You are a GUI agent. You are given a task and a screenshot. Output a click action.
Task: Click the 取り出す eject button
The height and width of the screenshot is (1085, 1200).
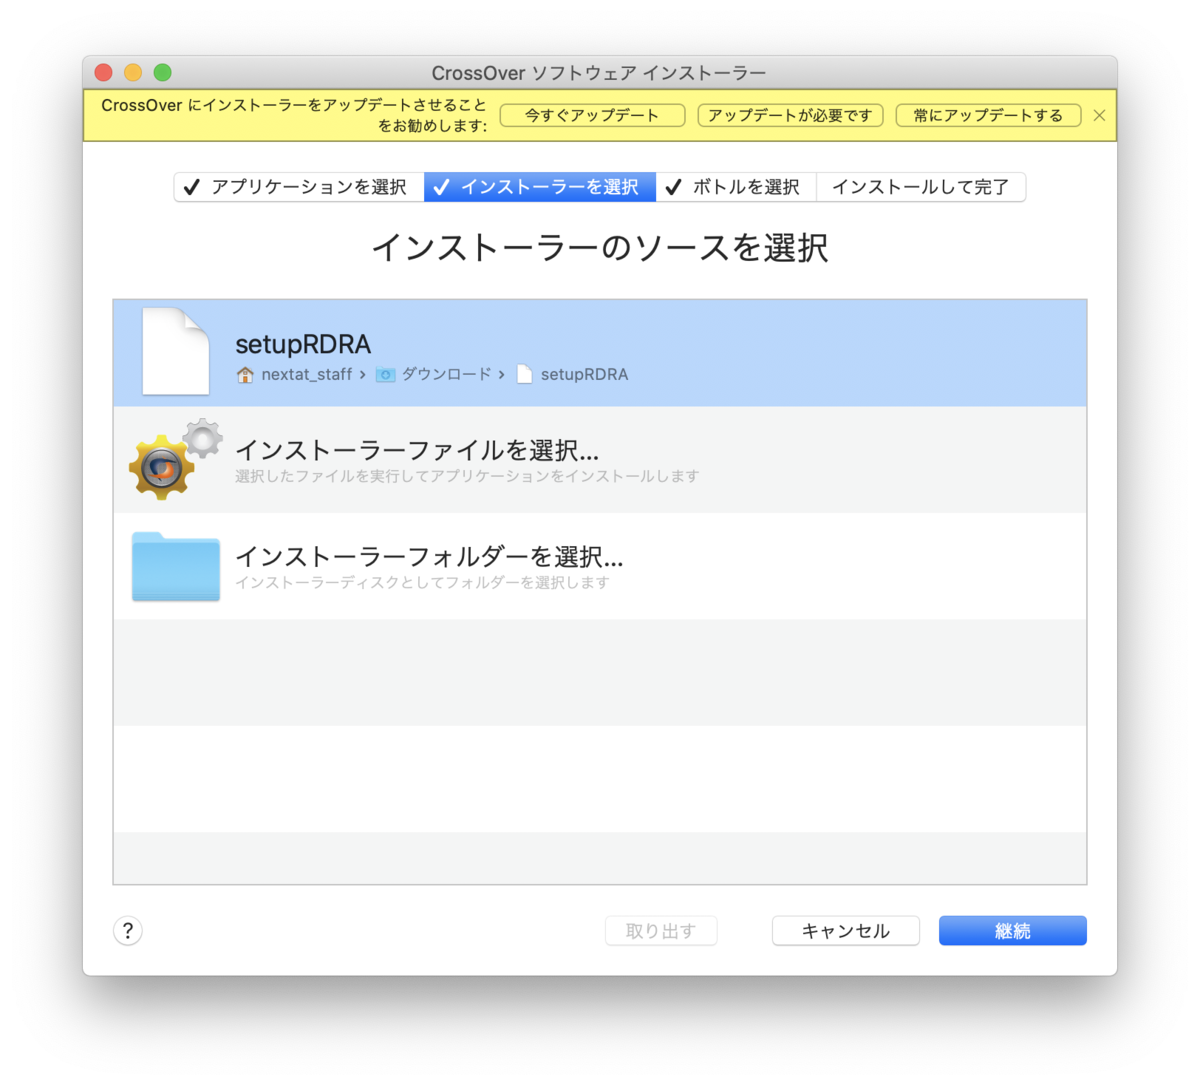661,931
